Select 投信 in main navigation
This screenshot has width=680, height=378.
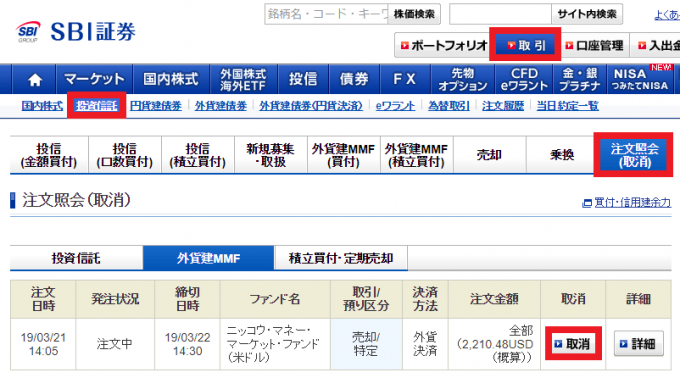point(303,79)
